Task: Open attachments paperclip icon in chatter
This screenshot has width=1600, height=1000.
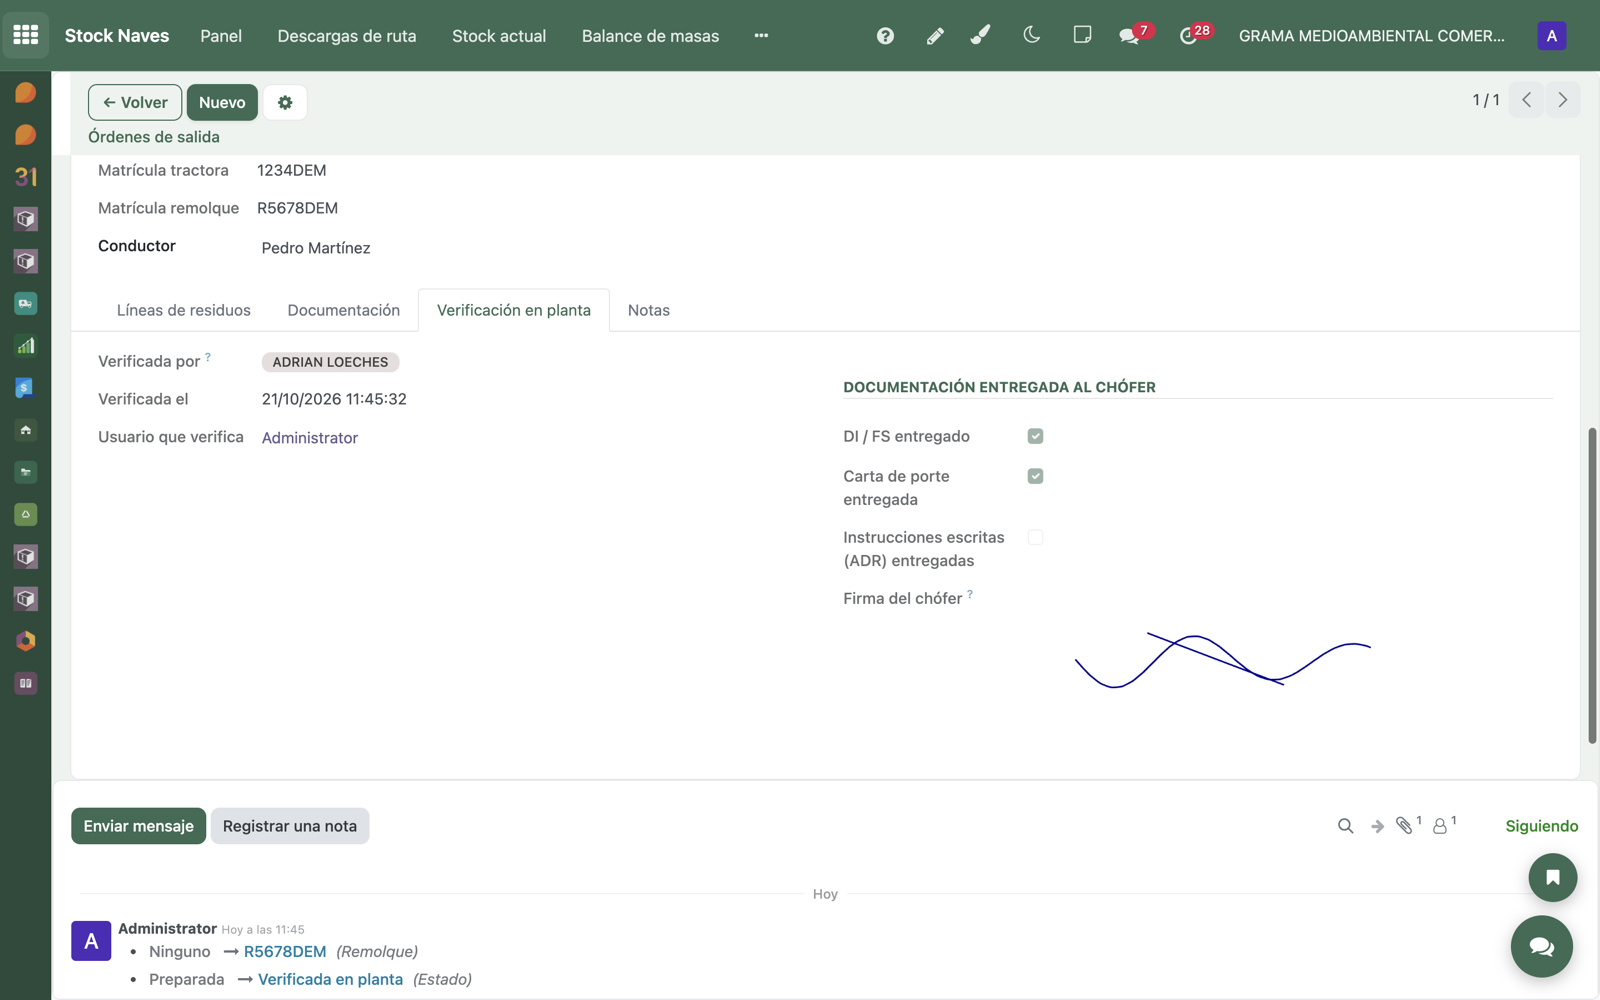Action: pos(1407,825)
